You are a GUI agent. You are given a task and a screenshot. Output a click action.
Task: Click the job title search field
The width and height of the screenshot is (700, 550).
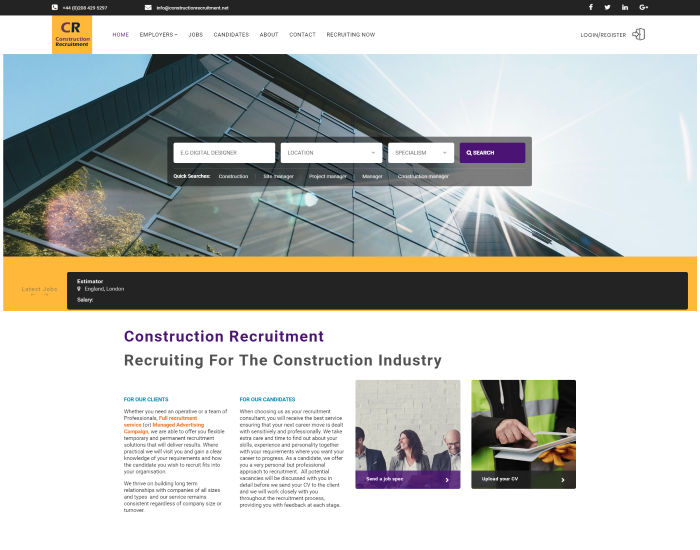click(x=224, y=153)
